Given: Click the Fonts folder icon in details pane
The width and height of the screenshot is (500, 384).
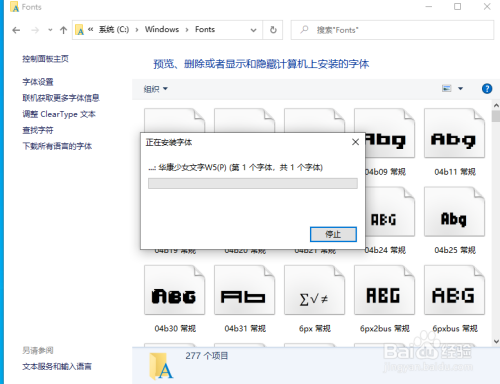Looking at the screenshot, I should [x=161, y=366].
